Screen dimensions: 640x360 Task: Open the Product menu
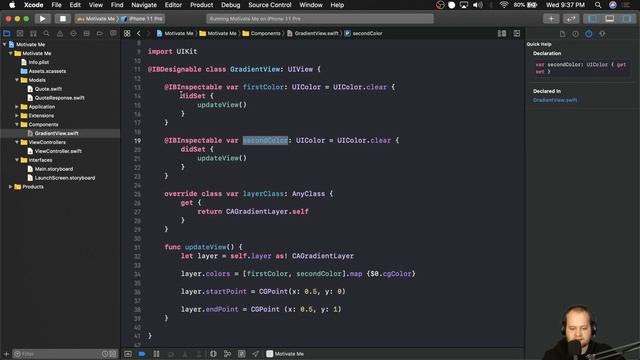[x=201, y=5]
